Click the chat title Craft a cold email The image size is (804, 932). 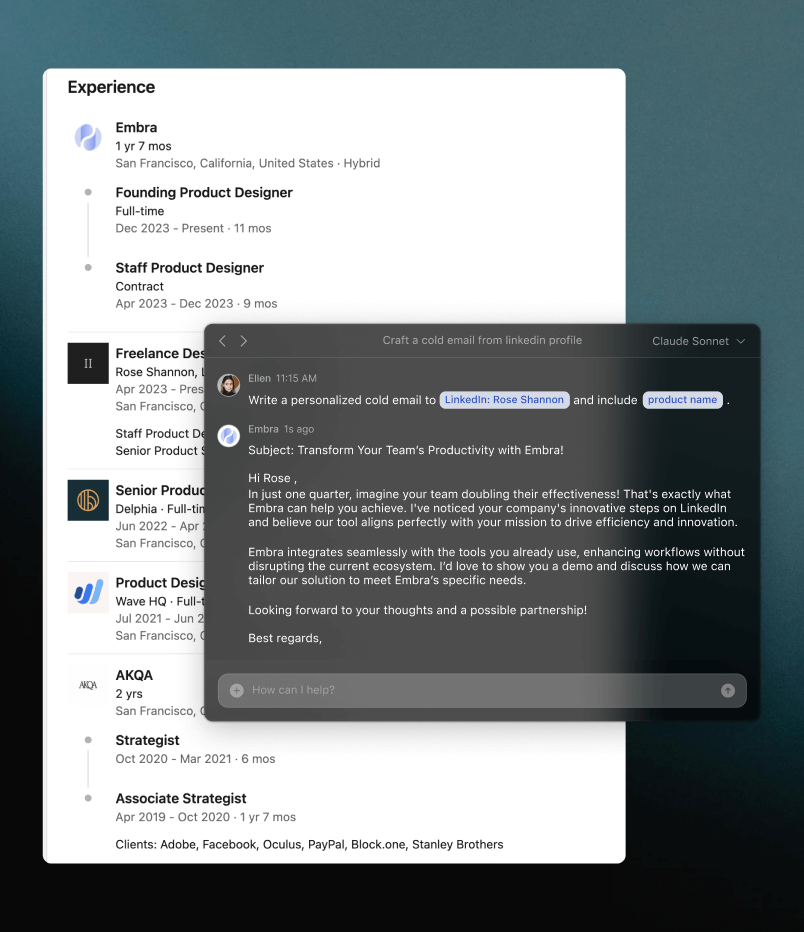pyautogui.click(x=482, y=341)
